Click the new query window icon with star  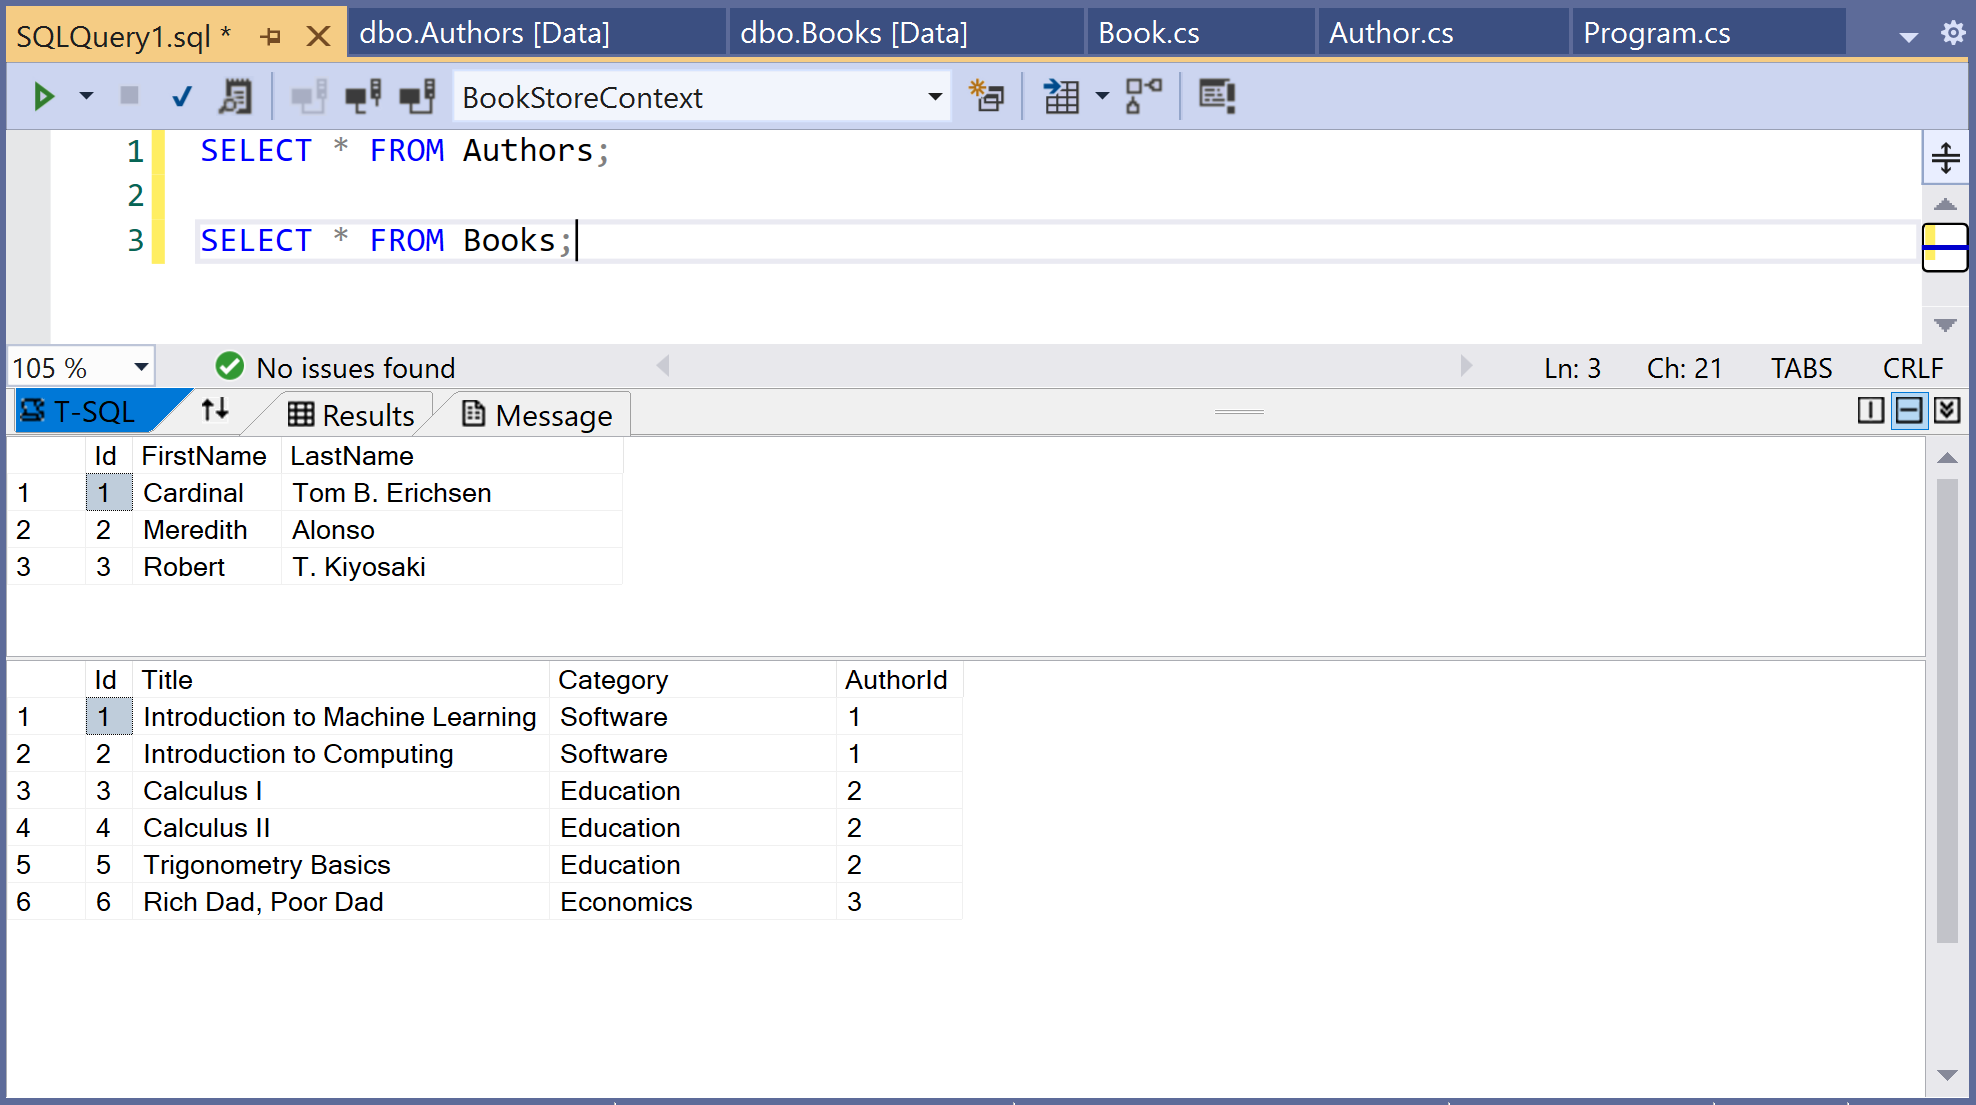(987, 97)
